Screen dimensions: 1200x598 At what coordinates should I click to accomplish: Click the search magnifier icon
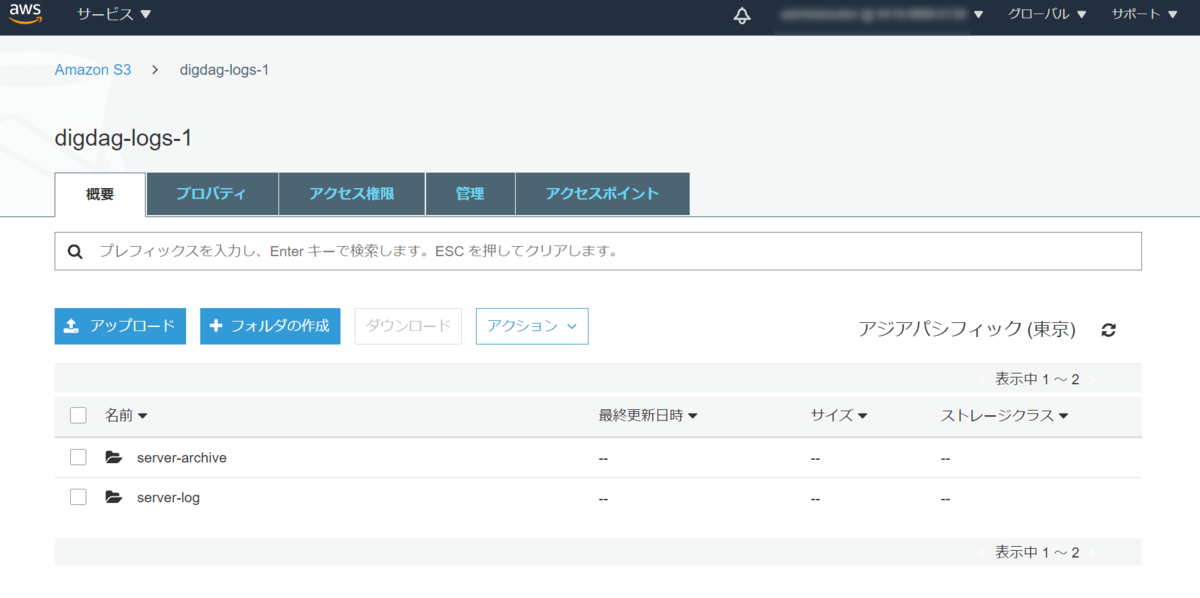click(75, 252)
